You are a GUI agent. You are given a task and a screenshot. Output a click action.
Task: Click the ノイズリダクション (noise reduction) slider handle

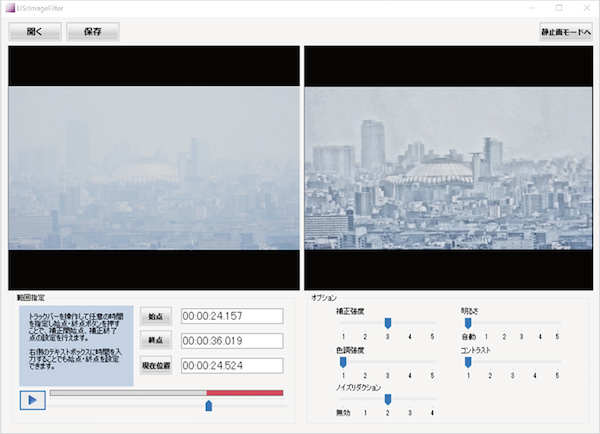pos(387,399)
